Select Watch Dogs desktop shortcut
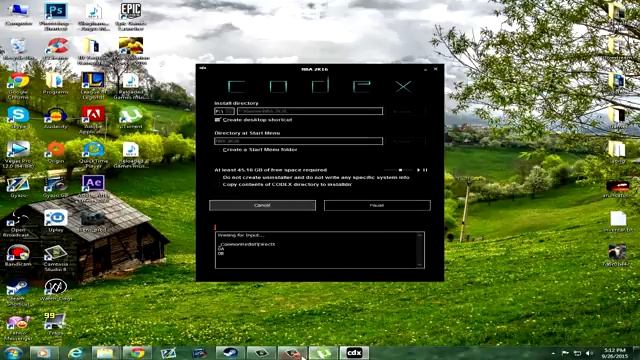 [56, 290]
